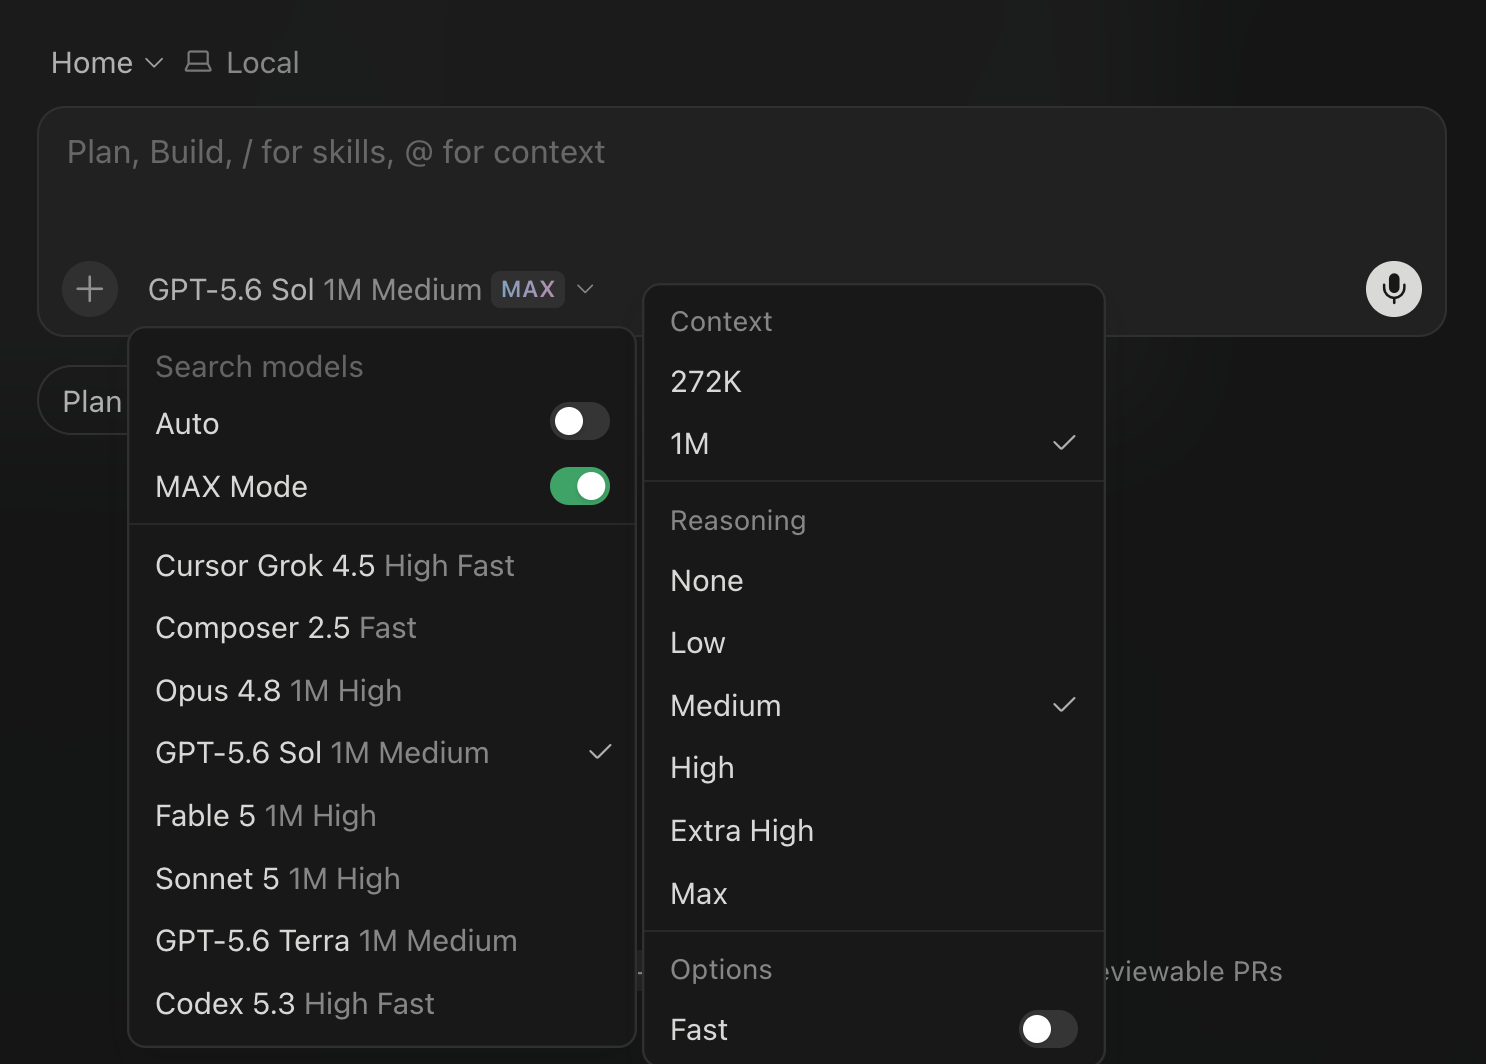Viewport: 1486px width, 1064px height.
Task: Open the Home dropdown
Action: click(x=107, y=63)
